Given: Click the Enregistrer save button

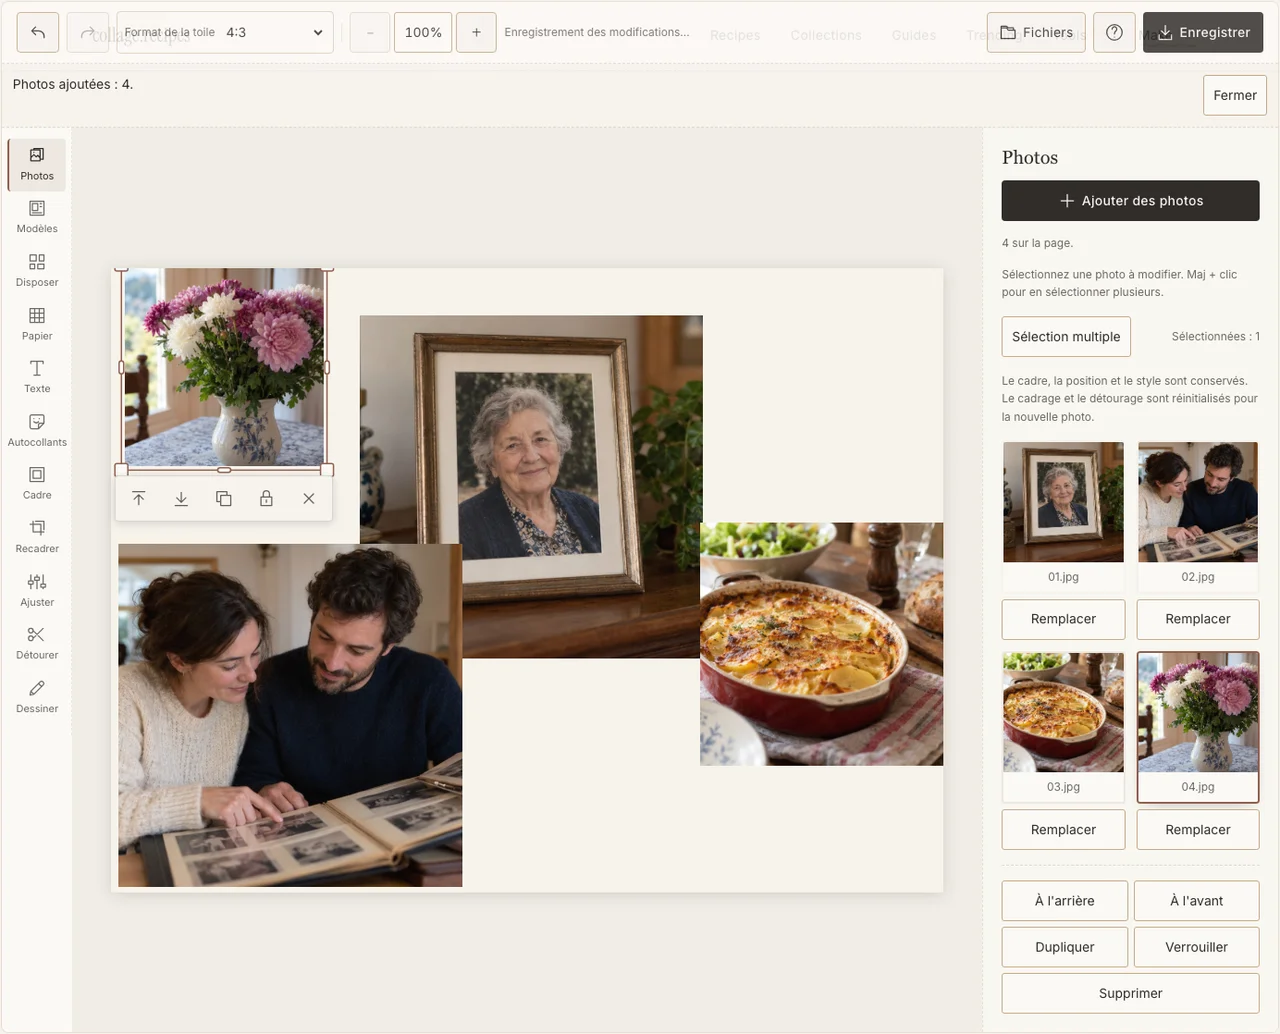Looking at the screenshot, I should 1203,32.
